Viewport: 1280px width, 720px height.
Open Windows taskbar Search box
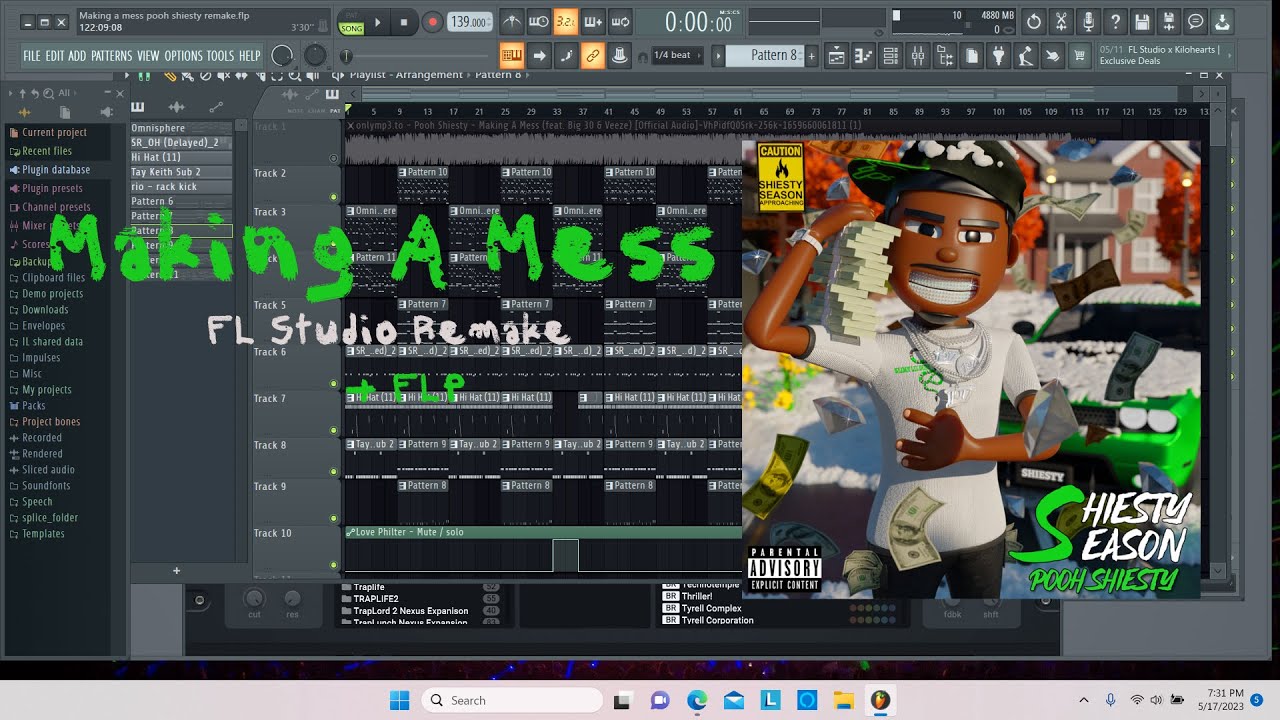512,700
